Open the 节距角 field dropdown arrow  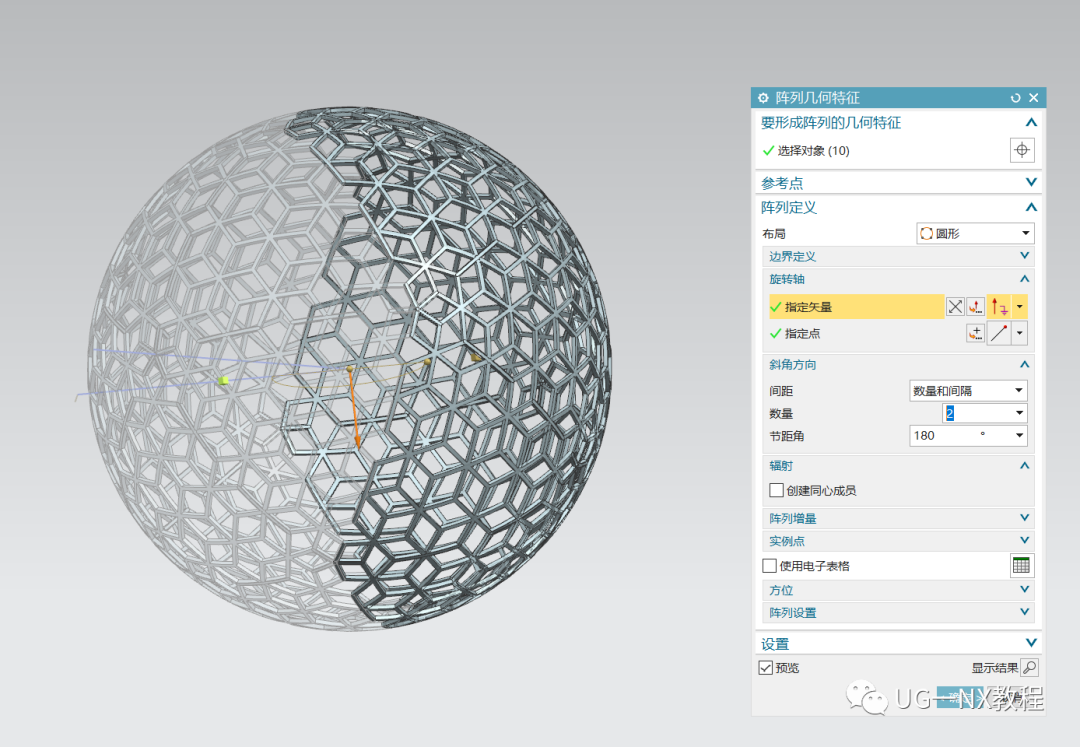(x=1019, y=435)
